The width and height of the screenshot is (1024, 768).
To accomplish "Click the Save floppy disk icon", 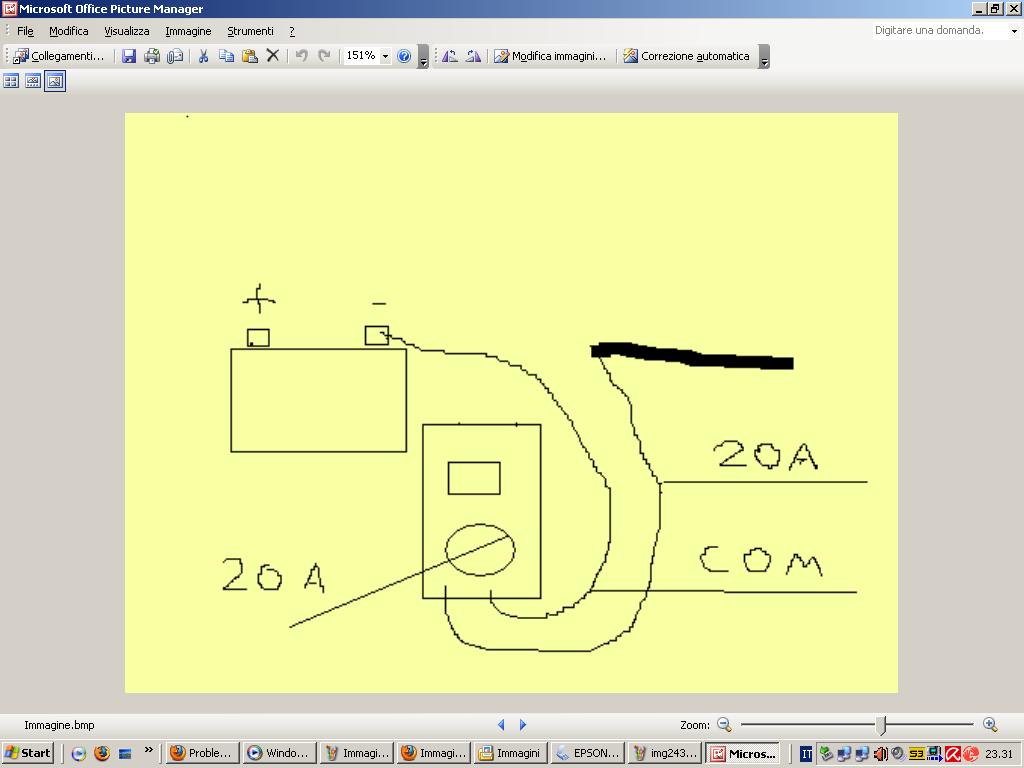I will (x=129, y=56).
